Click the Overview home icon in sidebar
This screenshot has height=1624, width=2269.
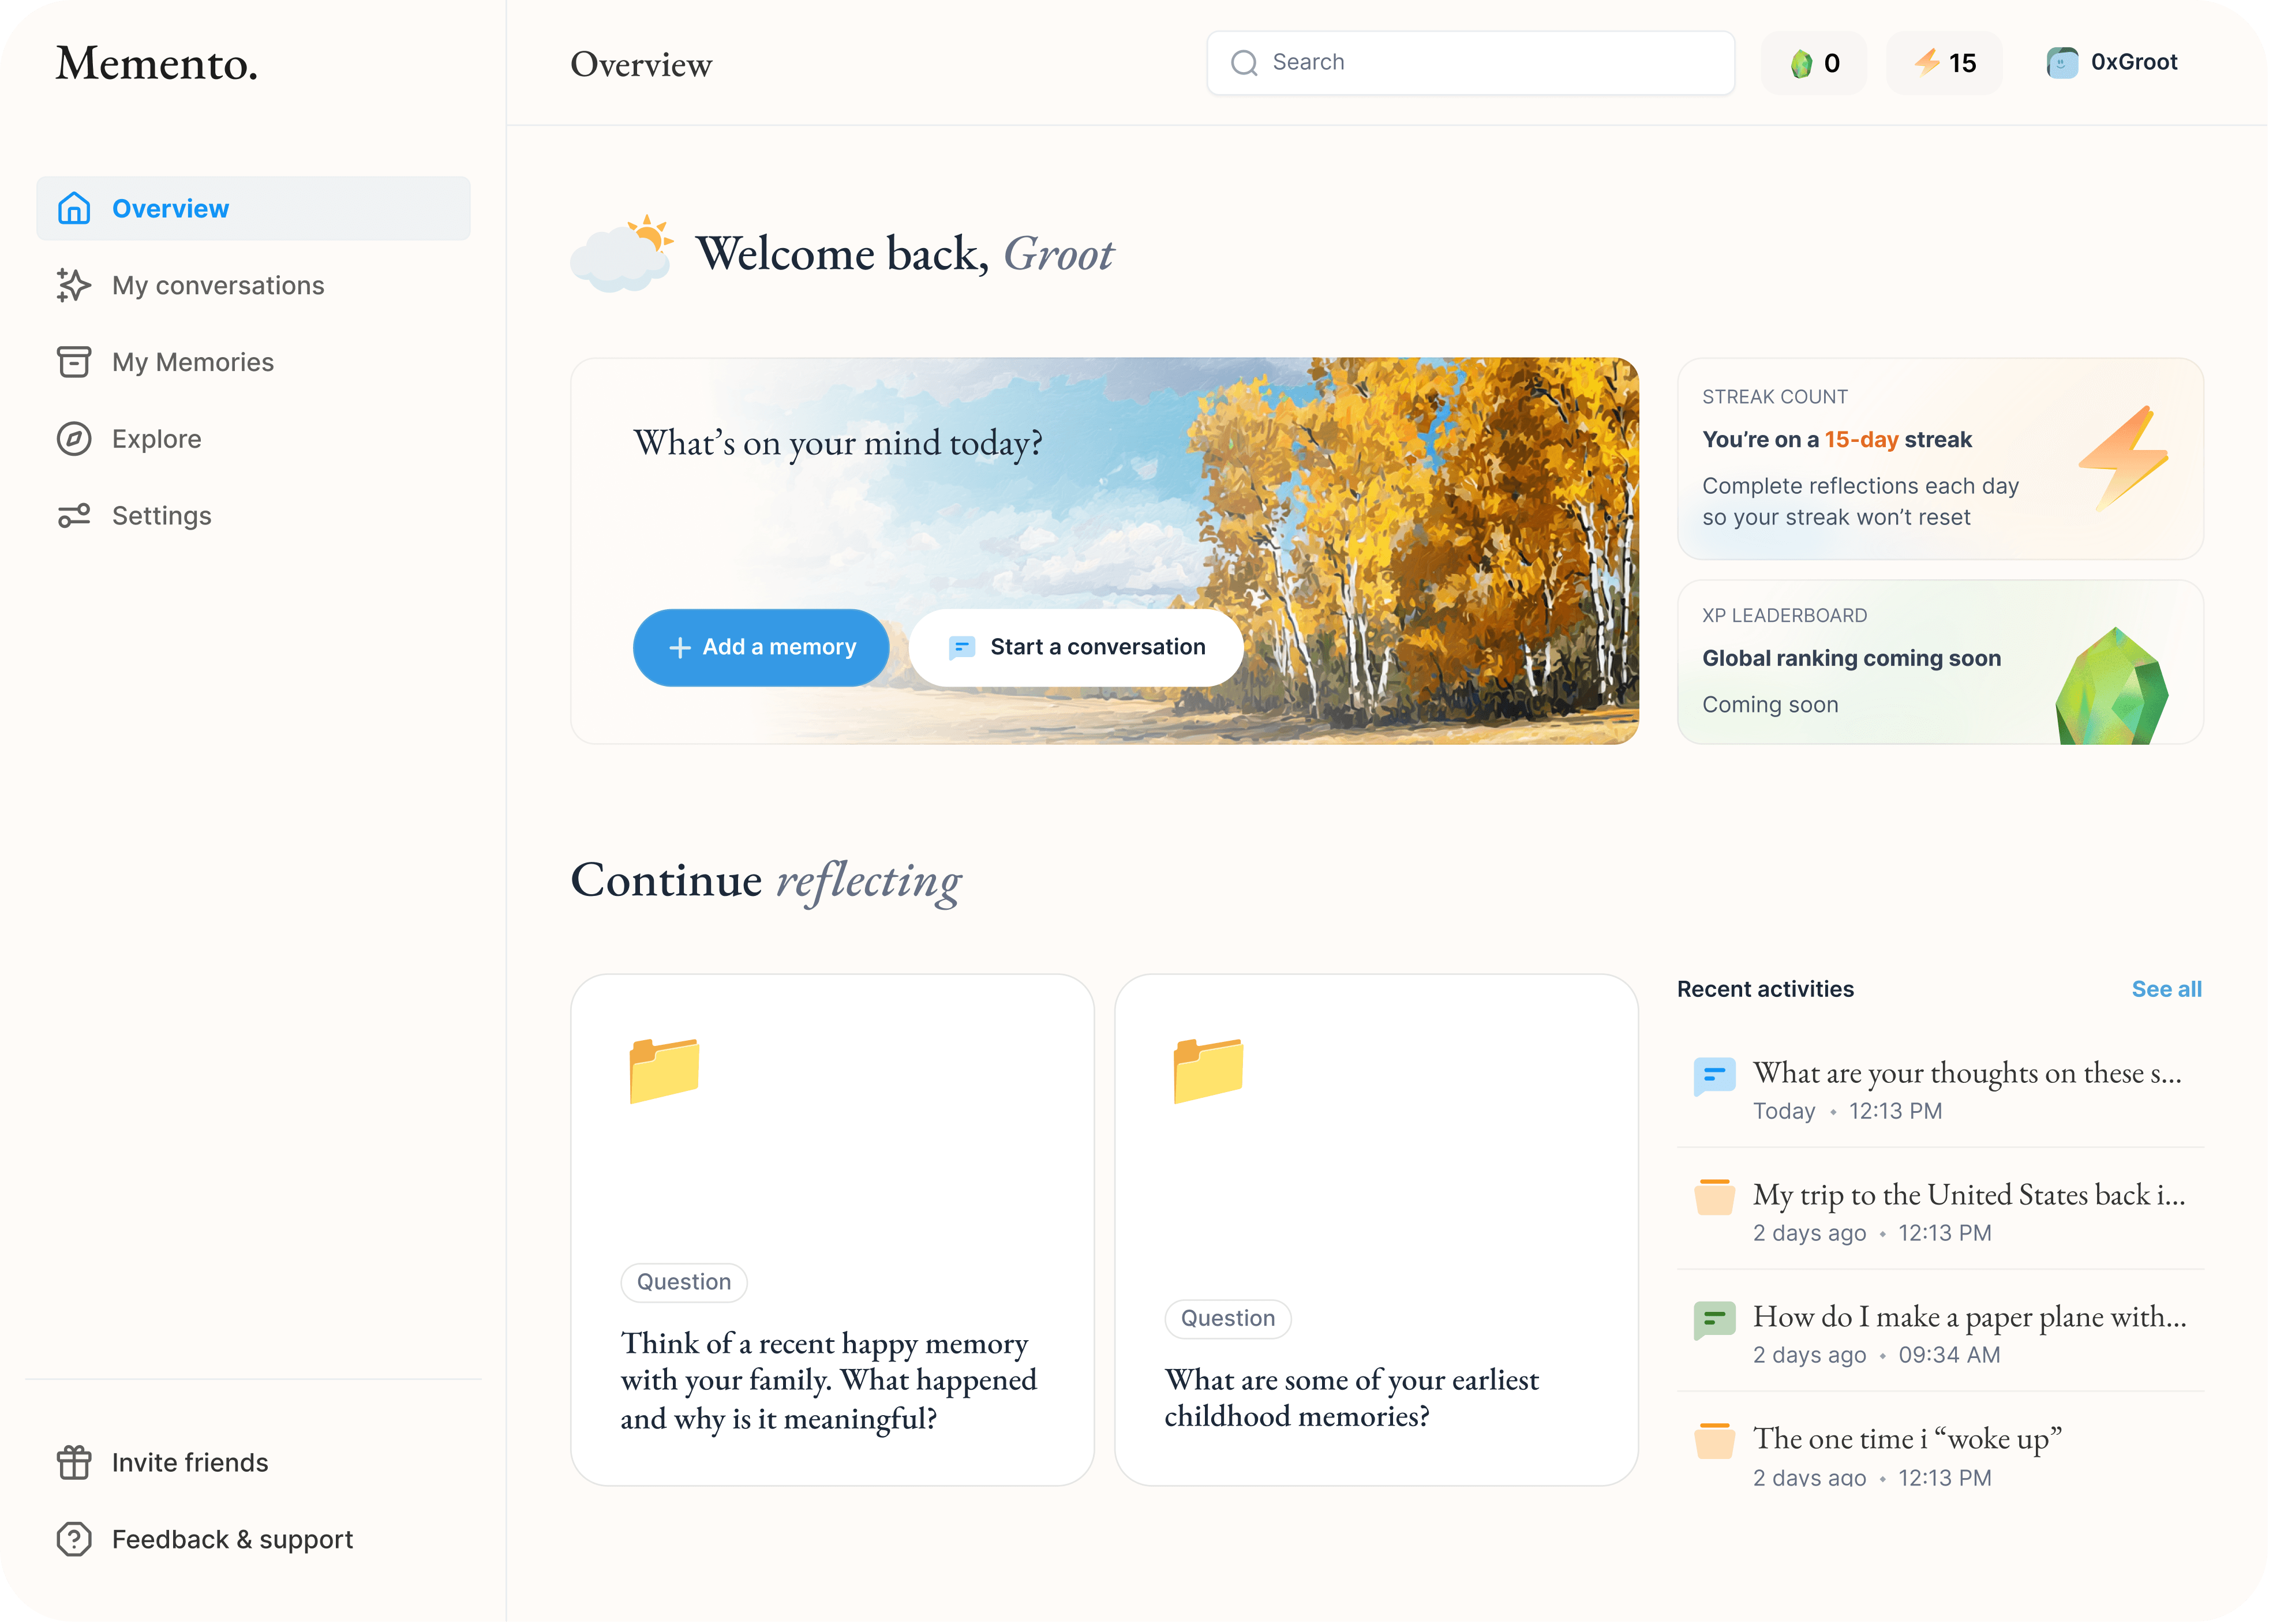coord(74,208)
